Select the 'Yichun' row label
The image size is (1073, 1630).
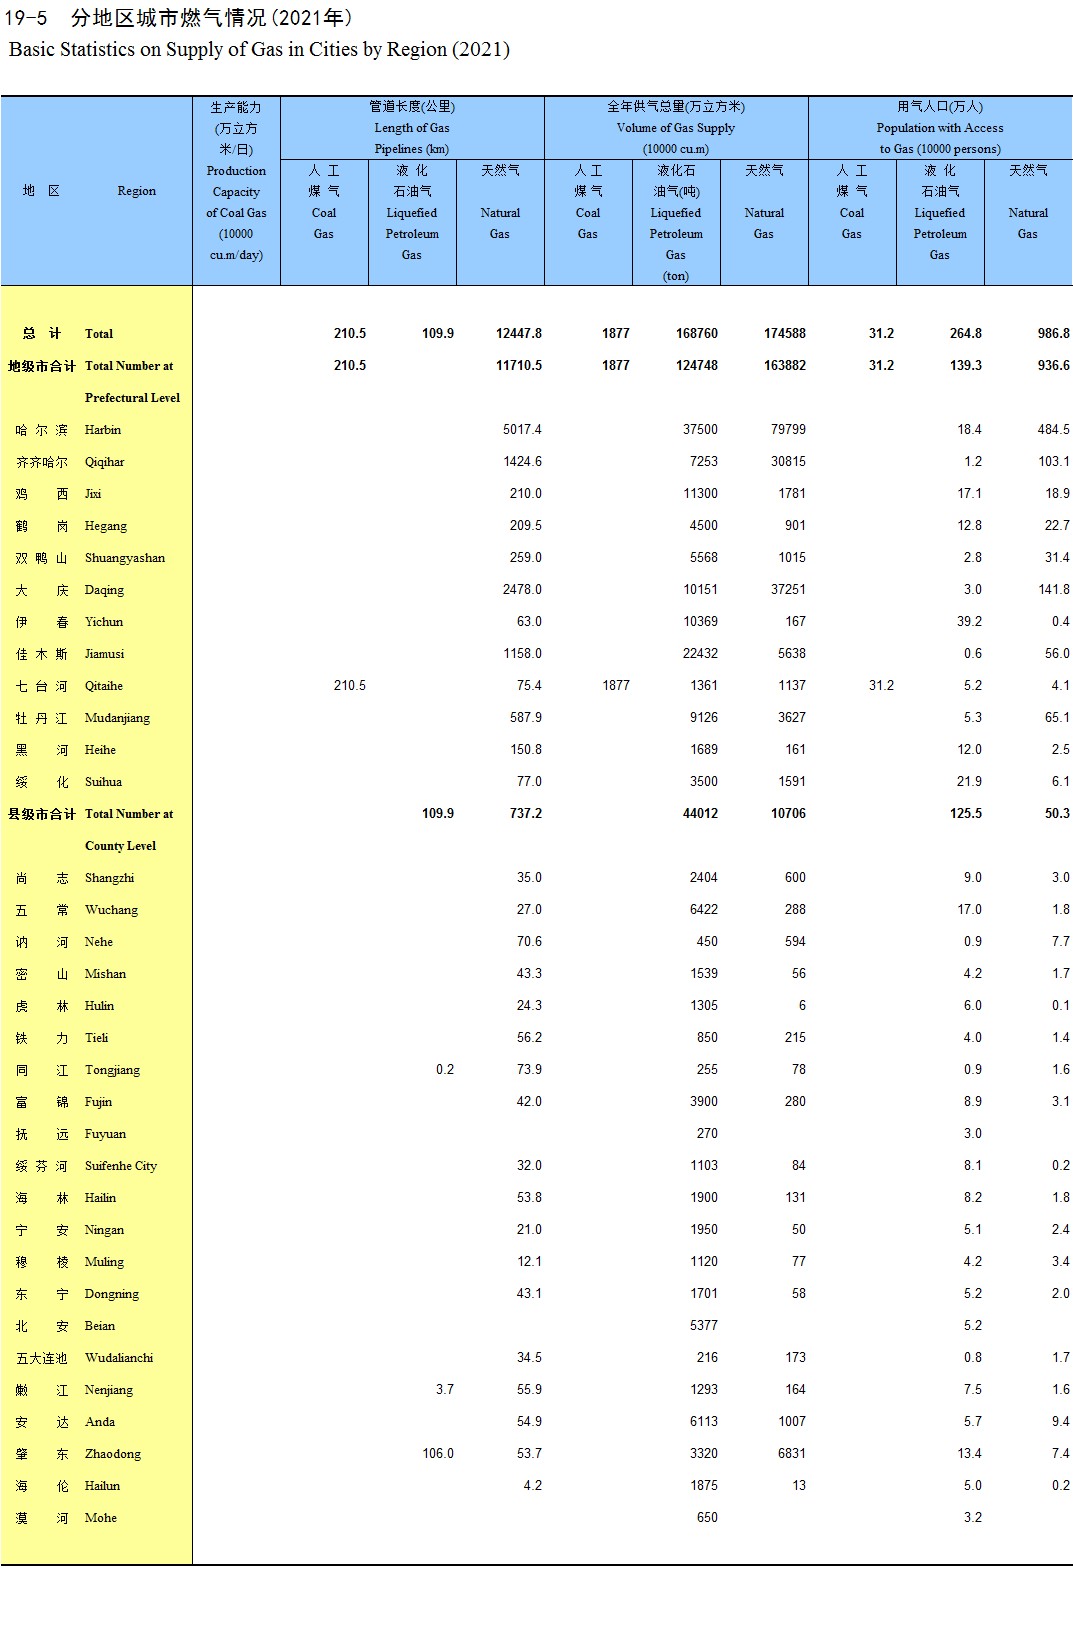tap(104, 622)
